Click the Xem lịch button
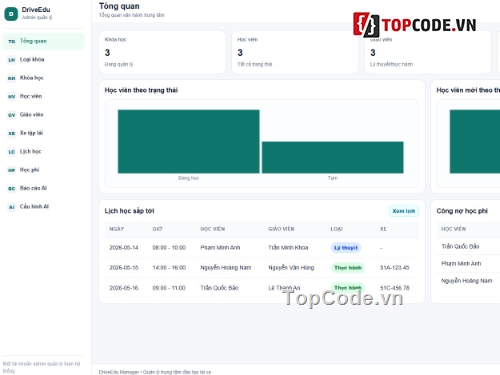 coord(404,211)
